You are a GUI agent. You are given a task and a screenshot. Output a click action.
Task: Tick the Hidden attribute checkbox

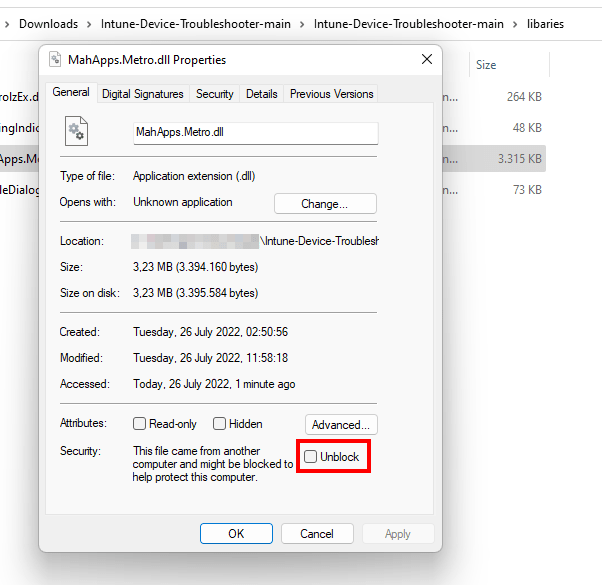220,424
